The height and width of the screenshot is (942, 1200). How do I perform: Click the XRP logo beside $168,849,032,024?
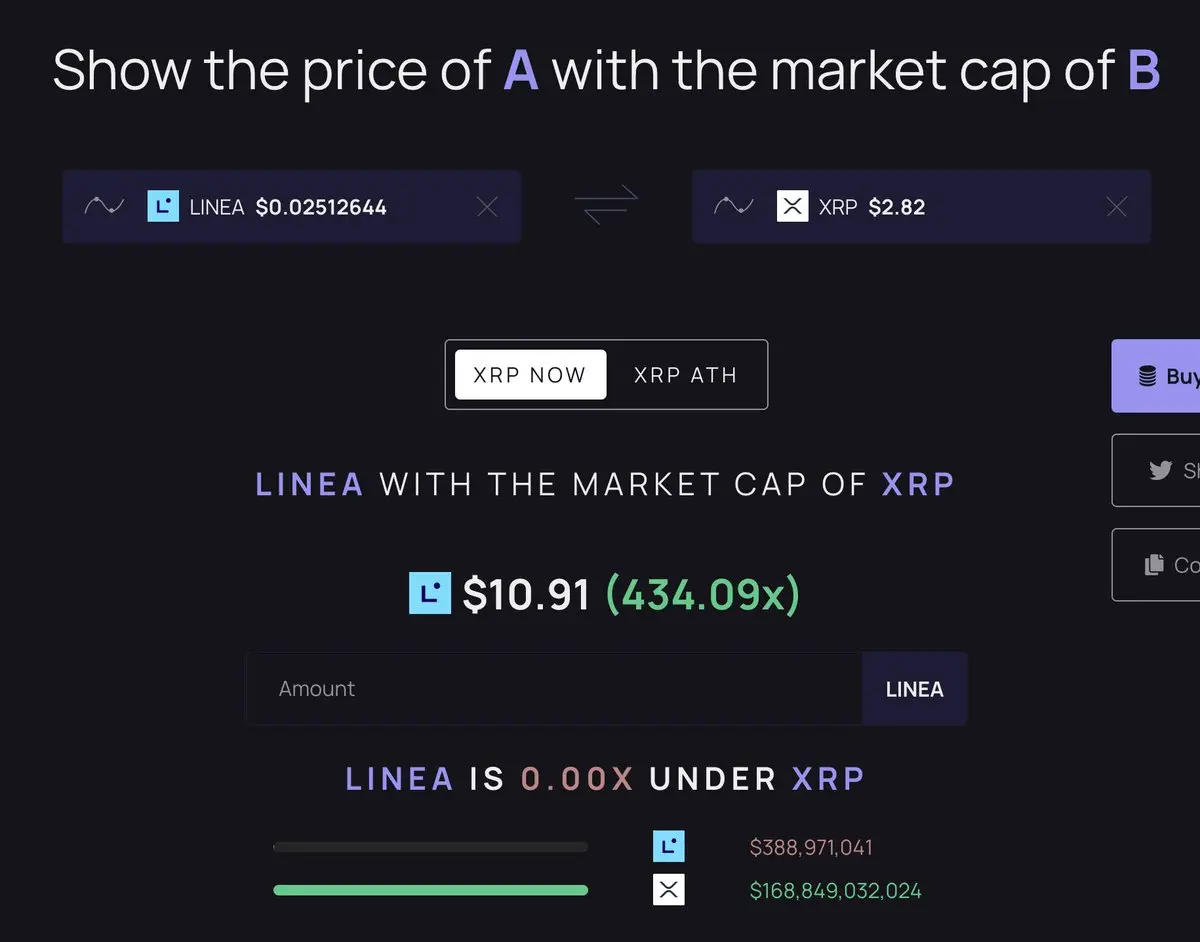point(668,890)
